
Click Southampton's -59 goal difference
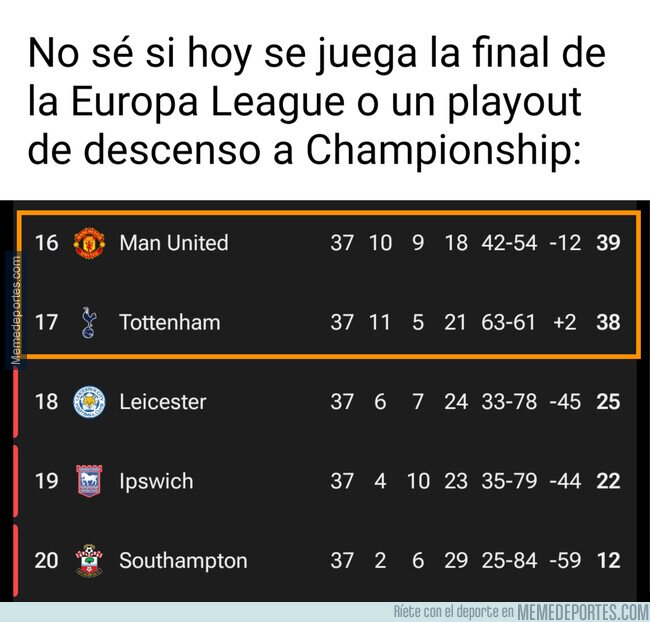pos(564,561)
